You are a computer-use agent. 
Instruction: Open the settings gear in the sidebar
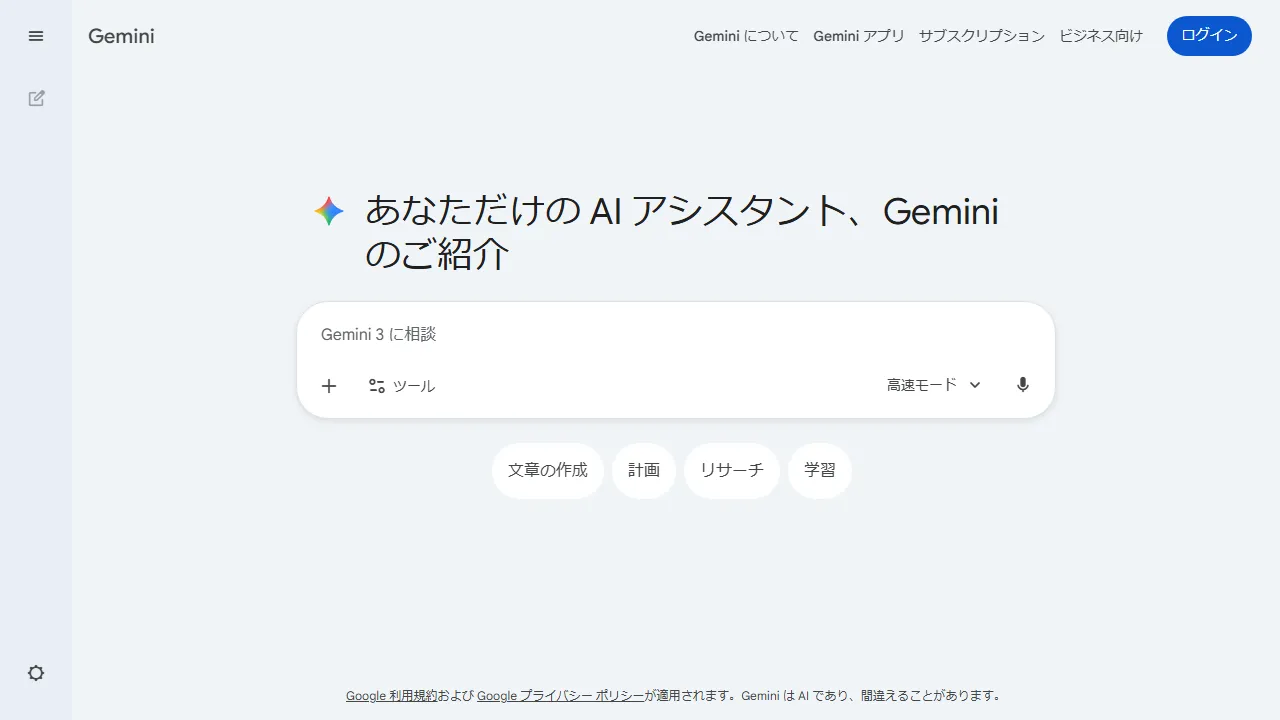pos(36,673)
